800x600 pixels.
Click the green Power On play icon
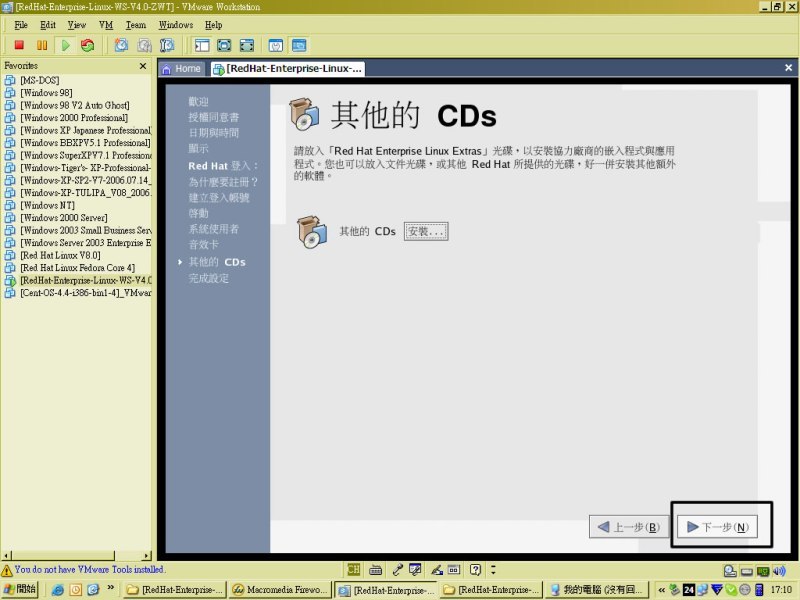(x=65, y=45)
